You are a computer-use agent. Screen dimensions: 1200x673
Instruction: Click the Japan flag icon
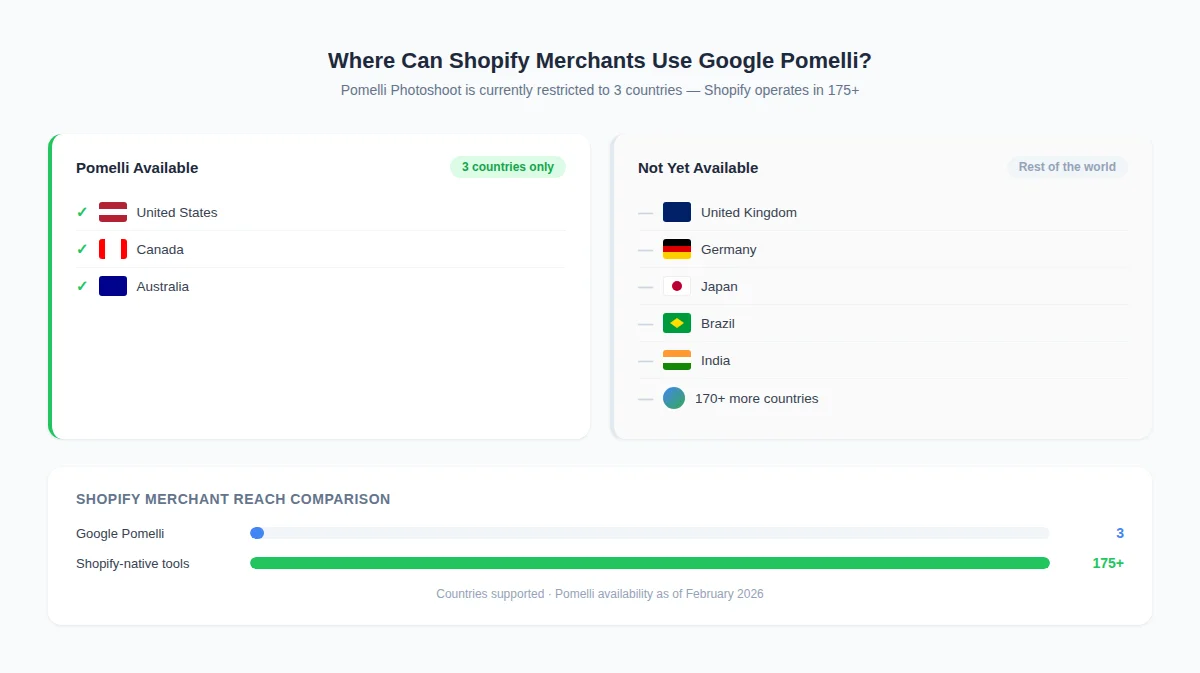tap(677, 286)
